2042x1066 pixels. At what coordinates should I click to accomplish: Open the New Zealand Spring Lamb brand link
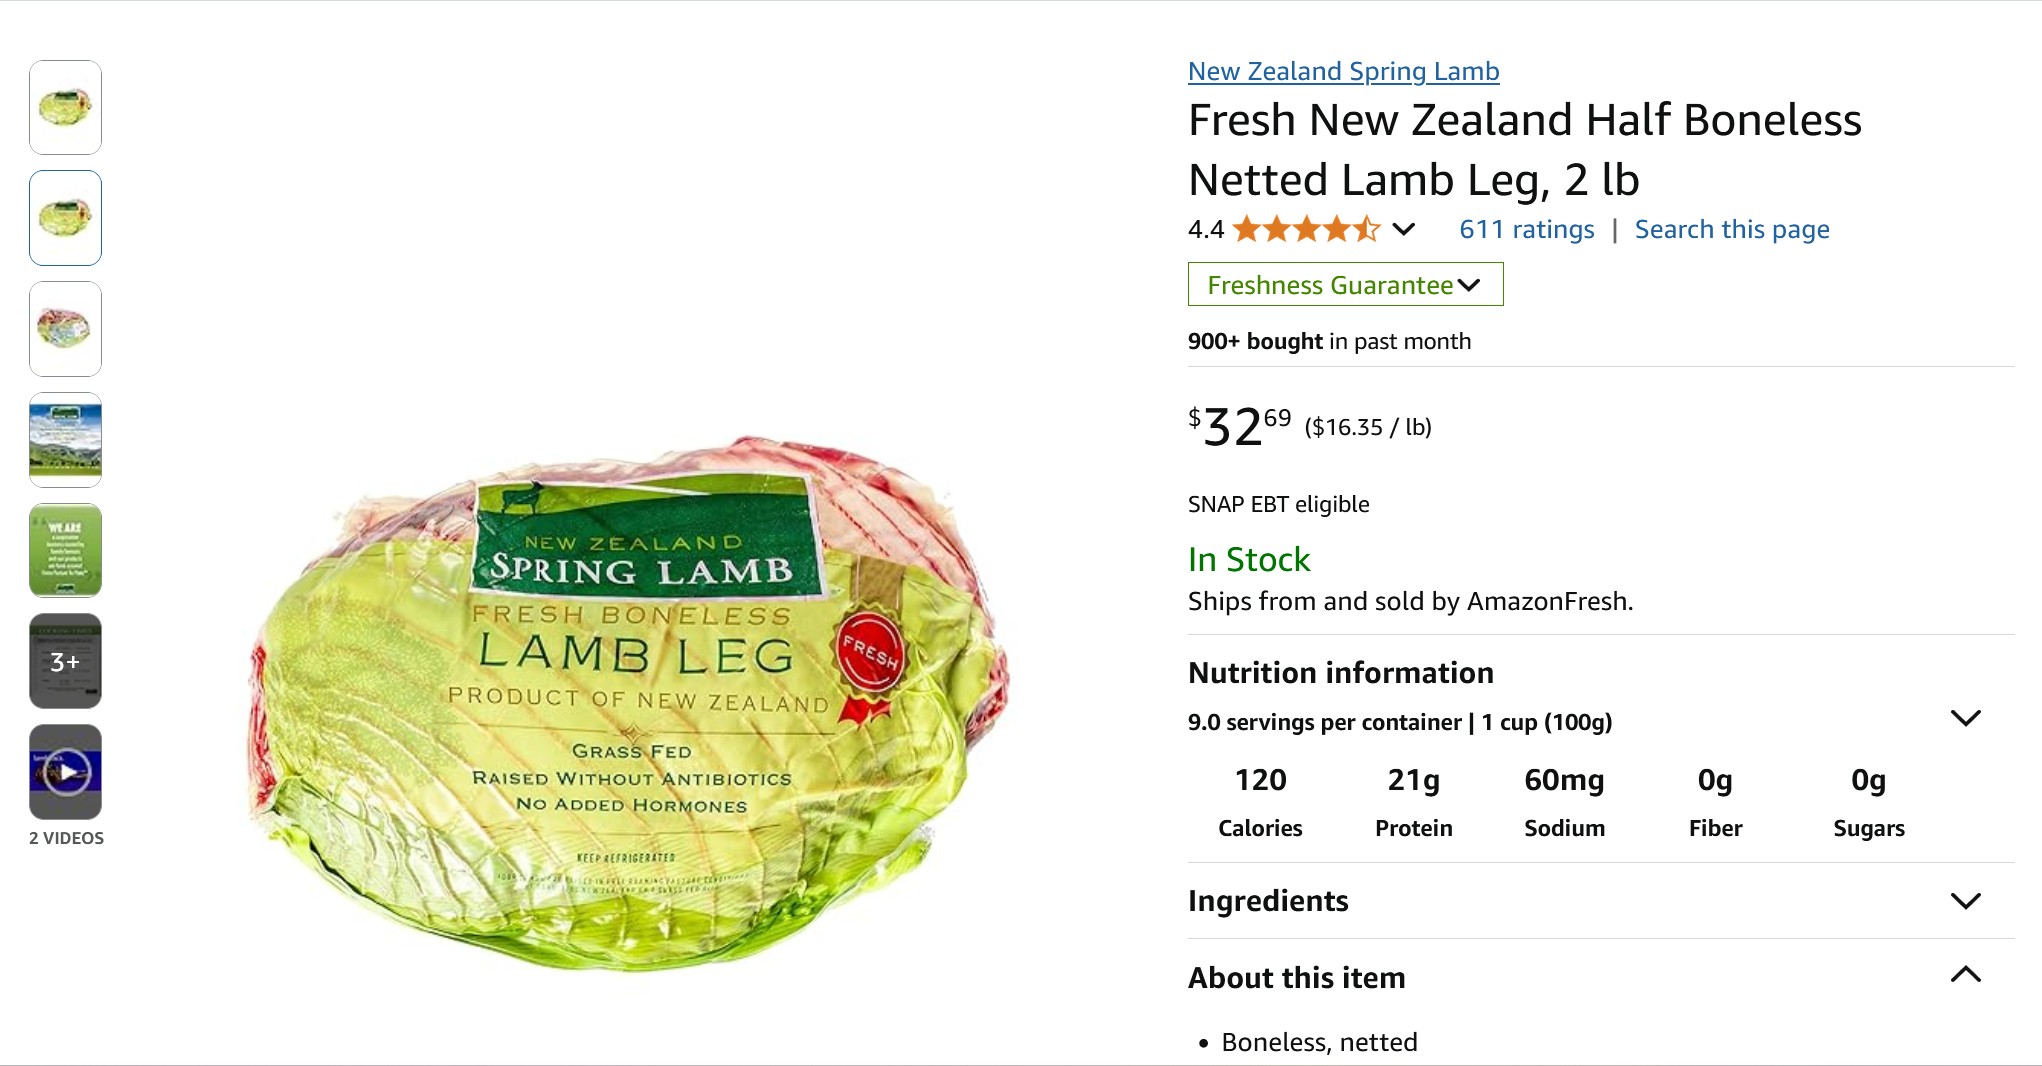pyautogui.click(x=1343, y=71)
